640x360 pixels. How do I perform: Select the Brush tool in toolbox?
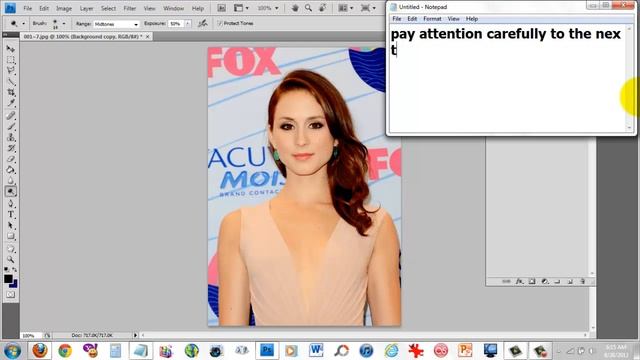tap(11, 127)
